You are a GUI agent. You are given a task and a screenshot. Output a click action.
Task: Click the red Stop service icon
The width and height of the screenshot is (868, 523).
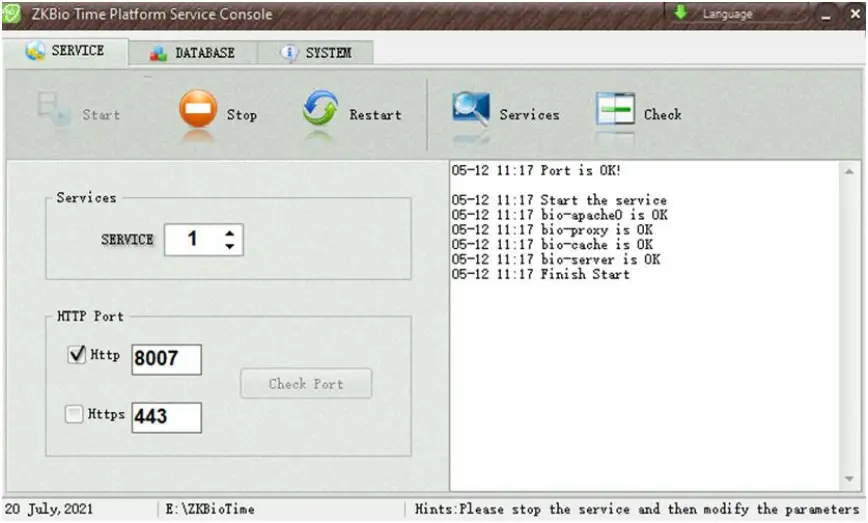(198, 108)
